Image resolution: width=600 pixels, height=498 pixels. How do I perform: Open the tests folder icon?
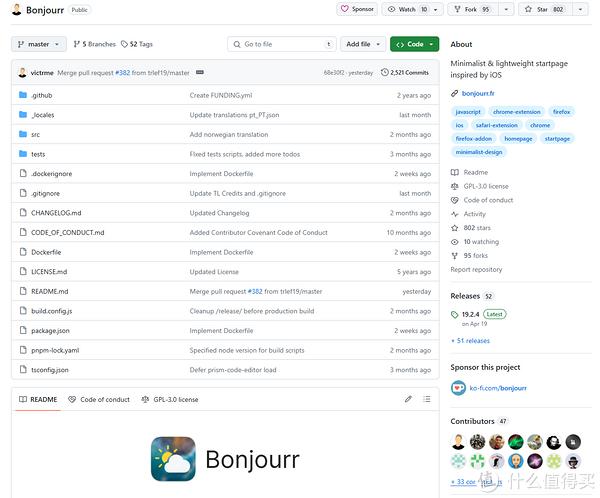[x=23, y=154]
